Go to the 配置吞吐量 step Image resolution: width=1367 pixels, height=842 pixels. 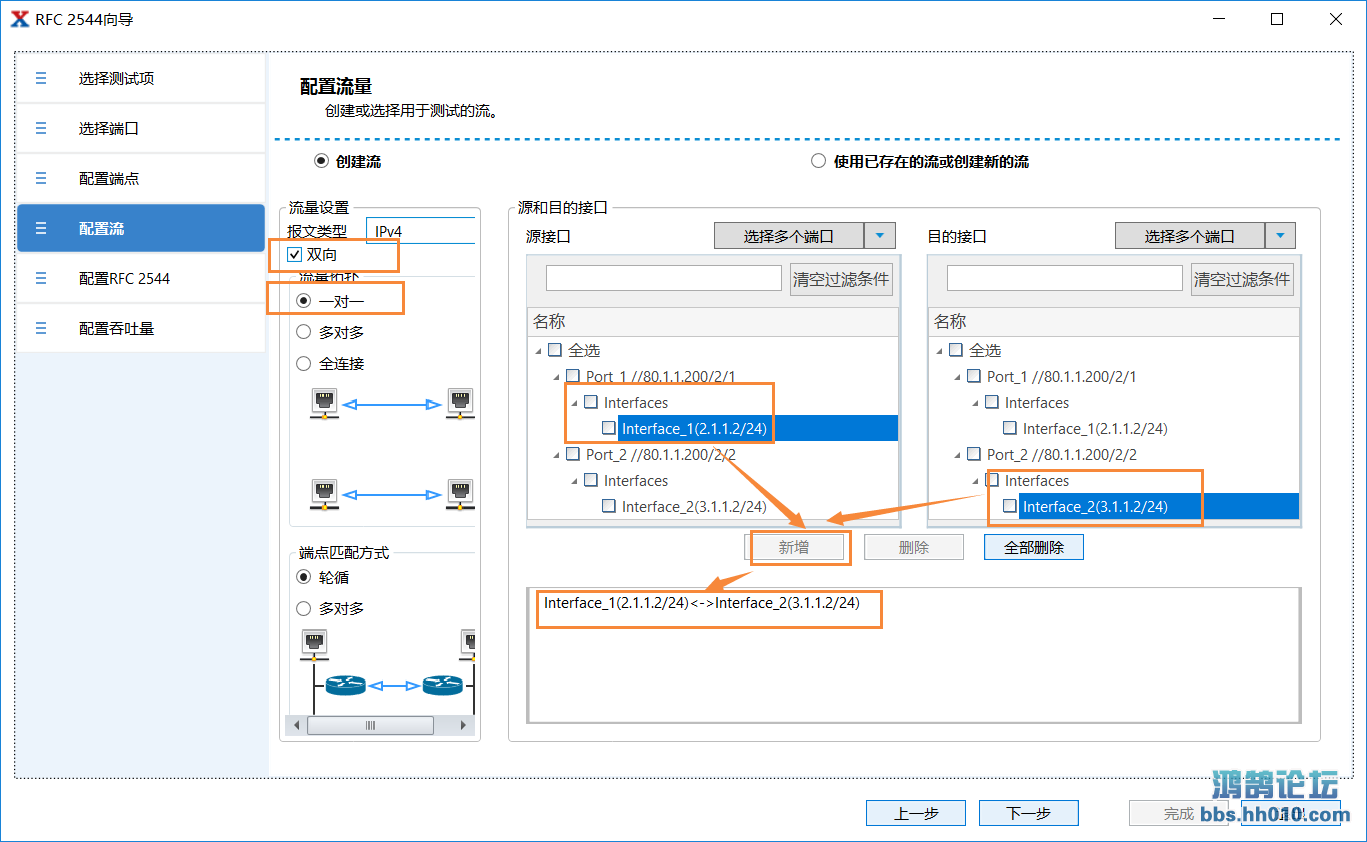141,328
